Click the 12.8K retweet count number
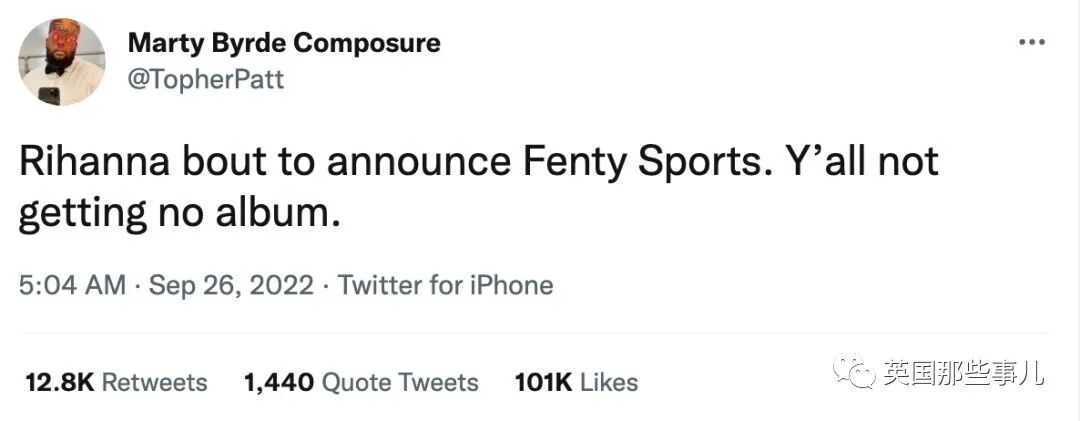Image resolution: width=1080 pixels, height=421 pixels. (58, 382)
